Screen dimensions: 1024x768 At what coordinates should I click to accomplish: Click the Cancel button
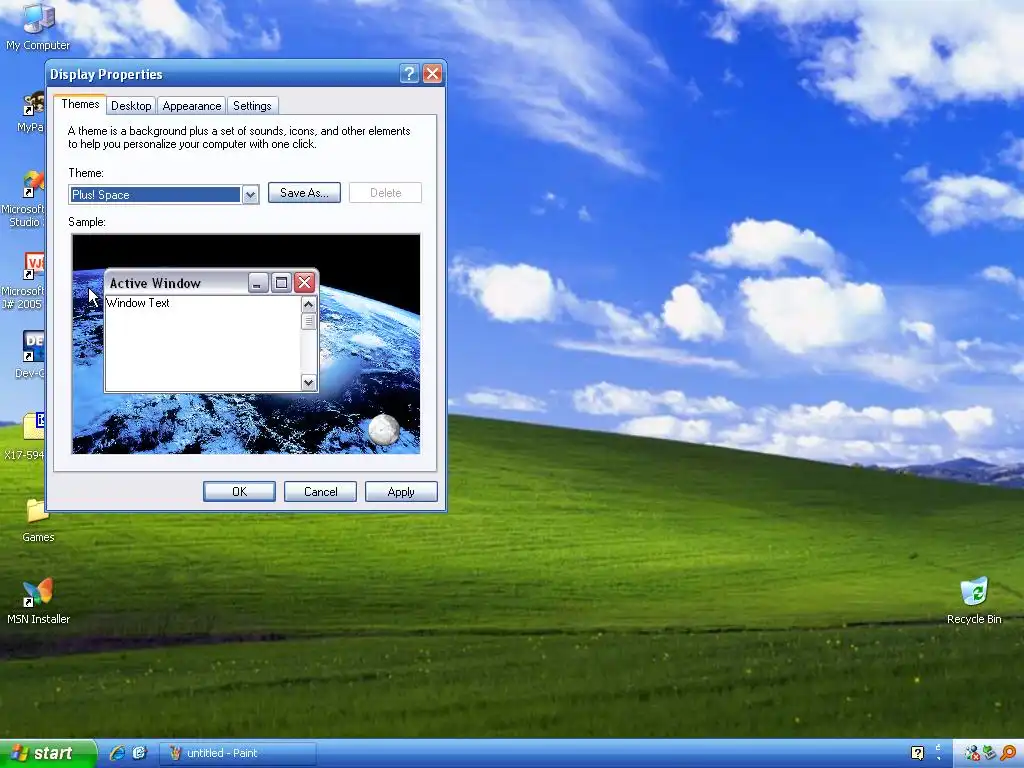click(x=321, y=492)
